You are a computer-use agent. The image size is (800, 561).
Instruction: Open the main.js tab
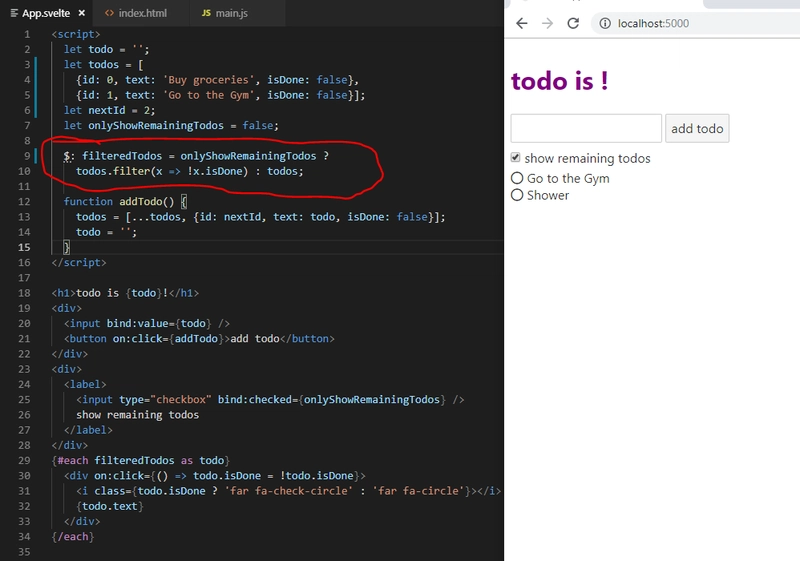pyautogui.click(x=230, y=12)
